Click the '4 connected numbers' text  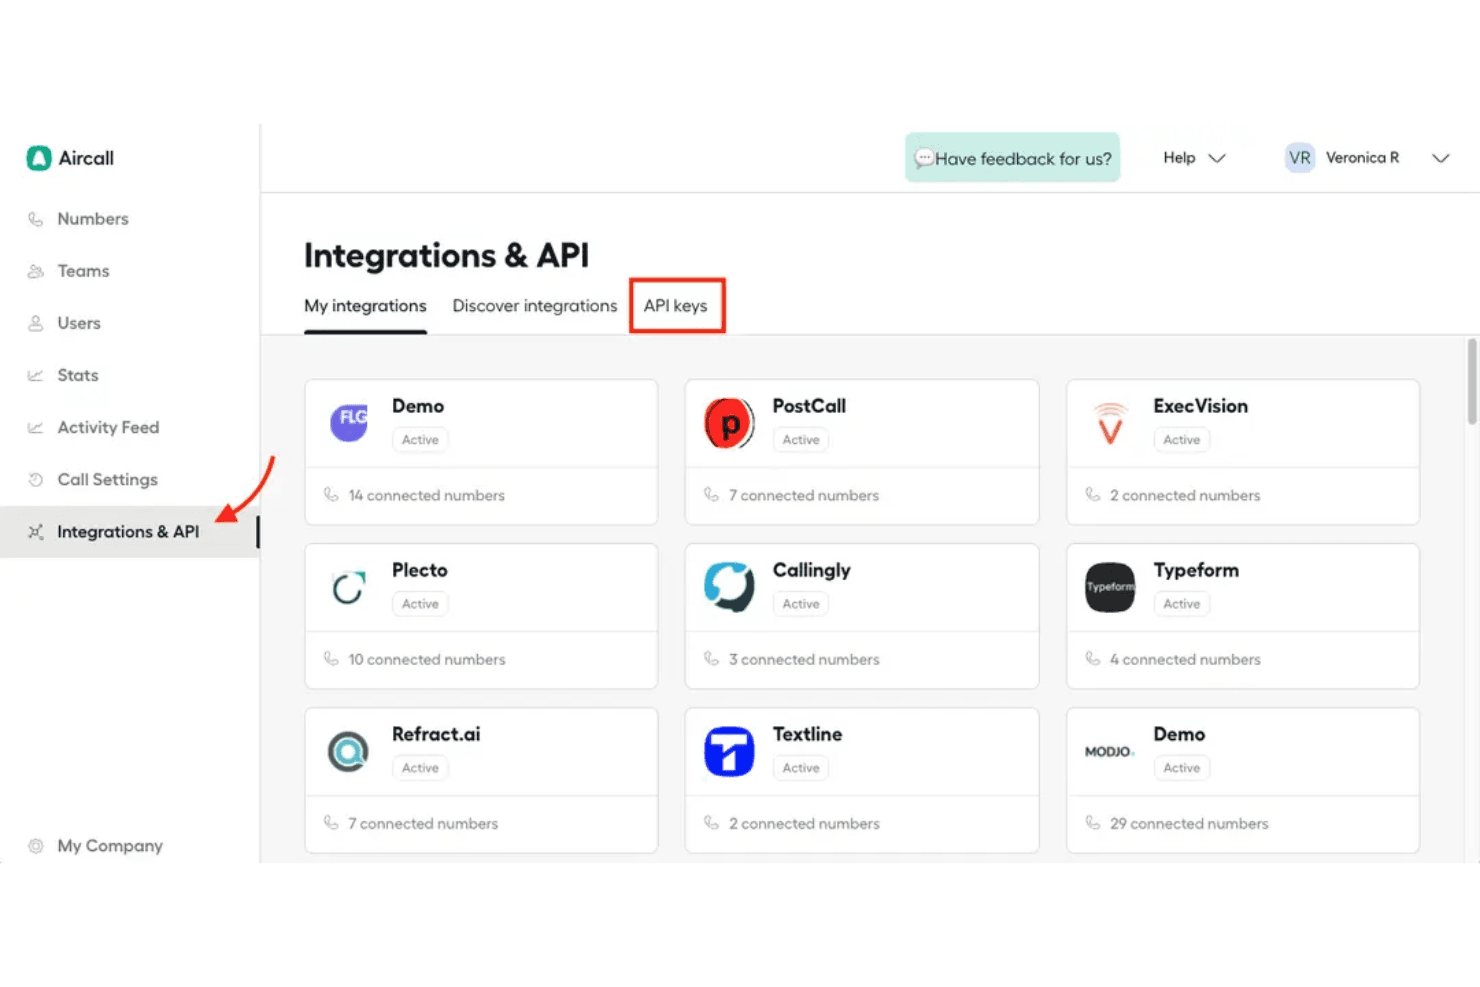[1185, 659]
